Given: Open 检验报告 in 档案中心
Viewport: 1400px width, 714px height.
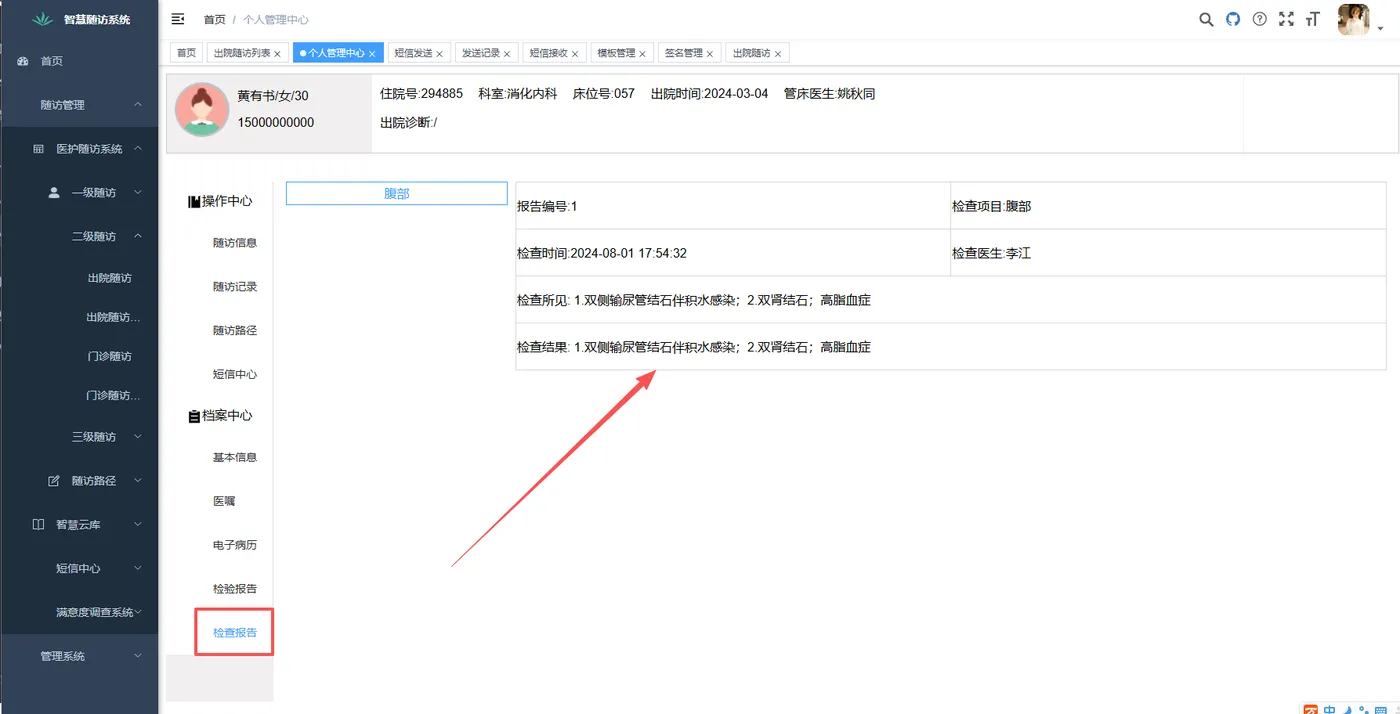Looking at the screenshot, I should tap(235, 589).
